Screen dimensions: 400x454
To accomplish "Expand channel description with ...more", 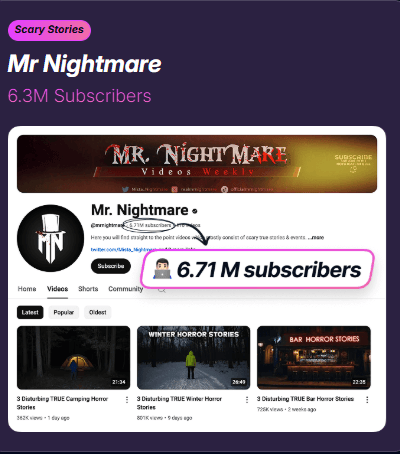I will point(316,237).
